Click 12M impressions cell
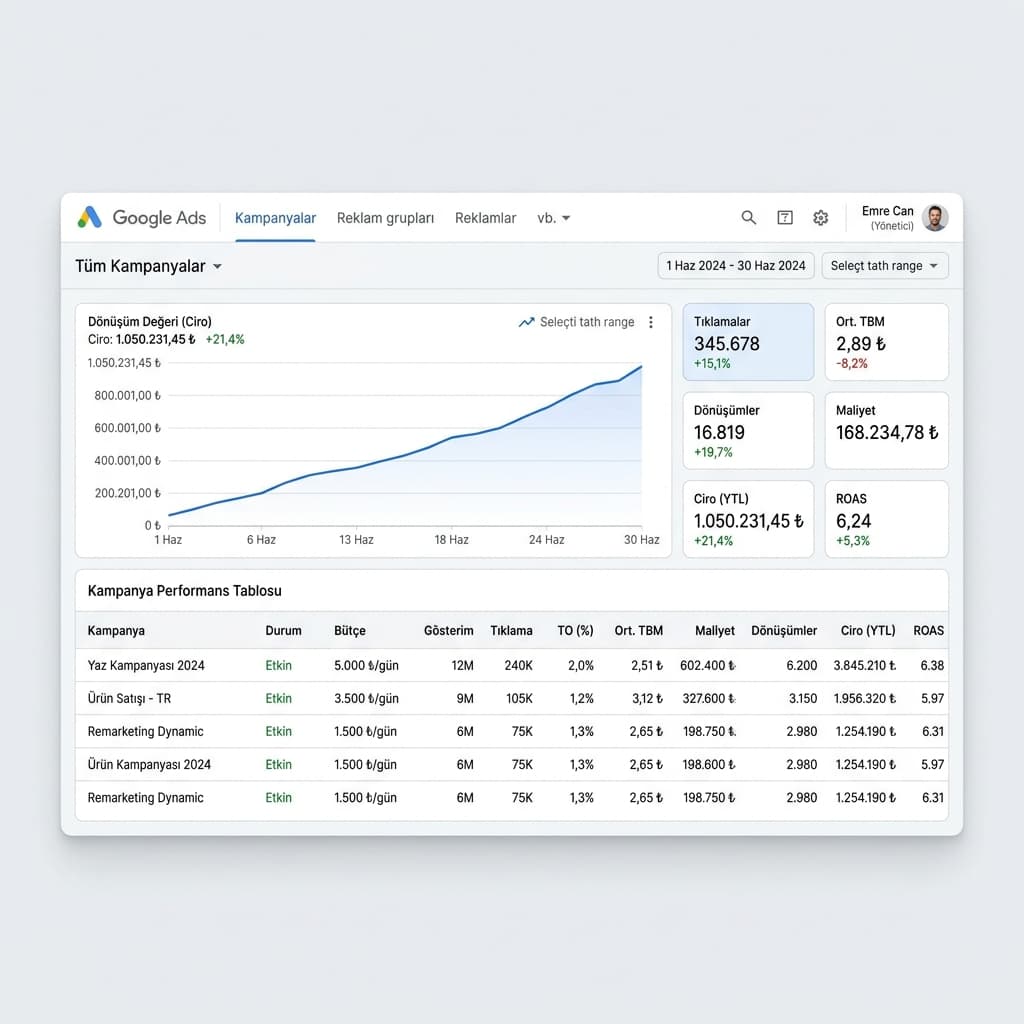This screenshot has height=1024, width=1024. click(x=462, y=665)
